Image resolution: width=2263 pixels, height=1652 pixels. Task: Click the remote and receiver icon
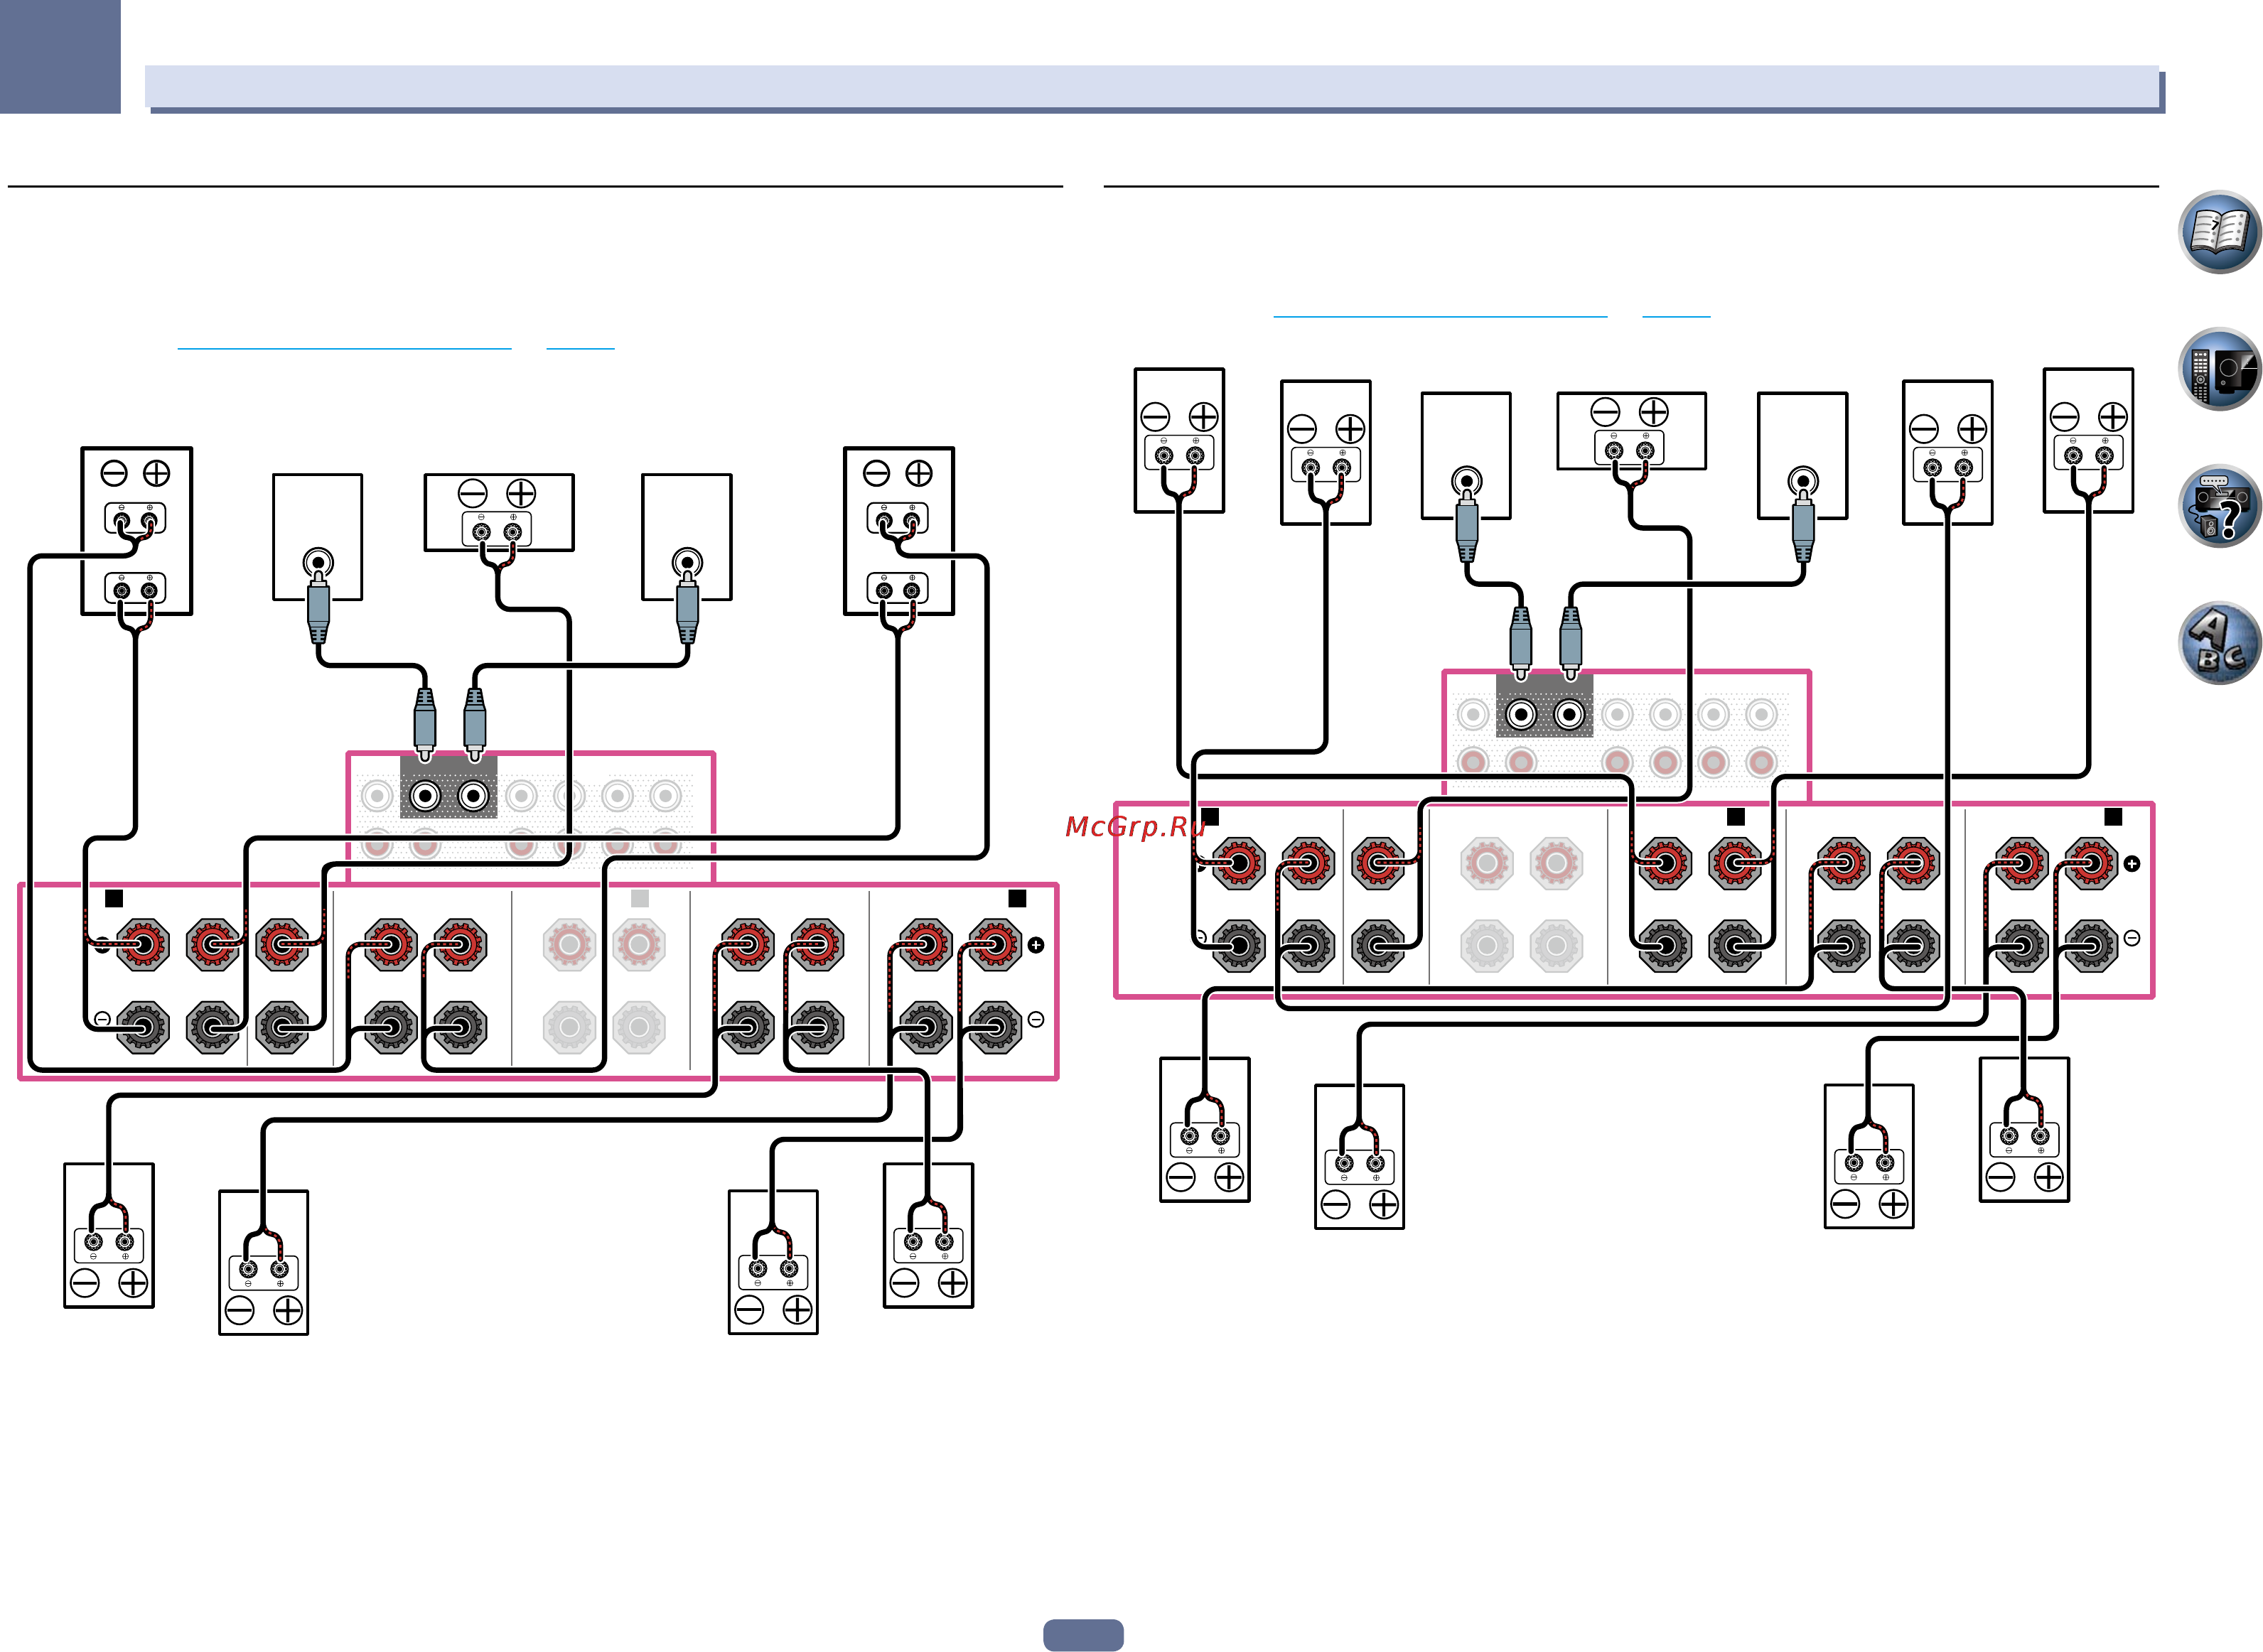click(x=2219, y=369)
